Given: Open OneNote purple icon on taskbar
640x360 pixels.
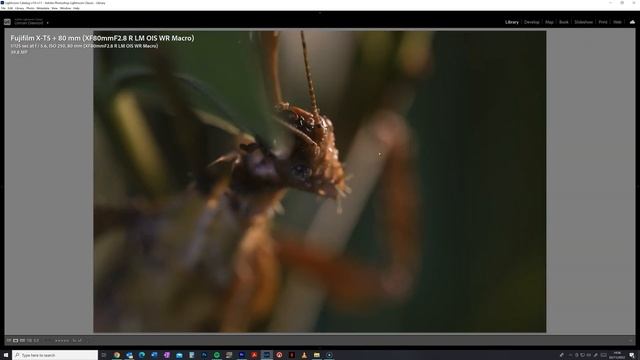Looking at the screenshot, I should point(167,355).
